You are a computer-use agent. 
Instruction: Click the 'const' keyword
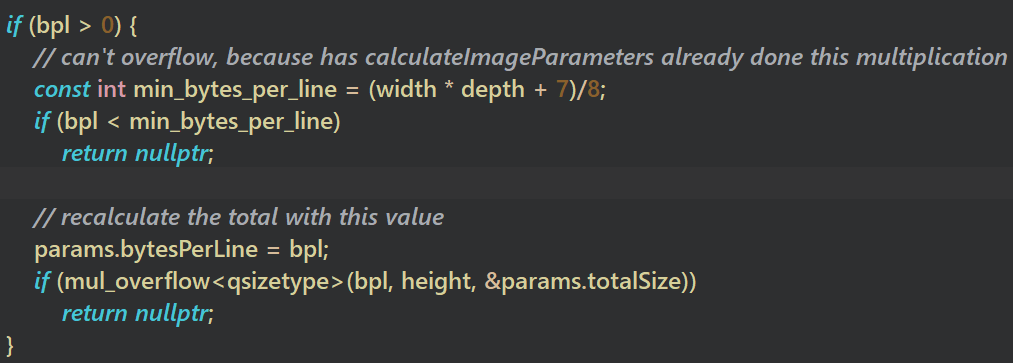(62, 90)
